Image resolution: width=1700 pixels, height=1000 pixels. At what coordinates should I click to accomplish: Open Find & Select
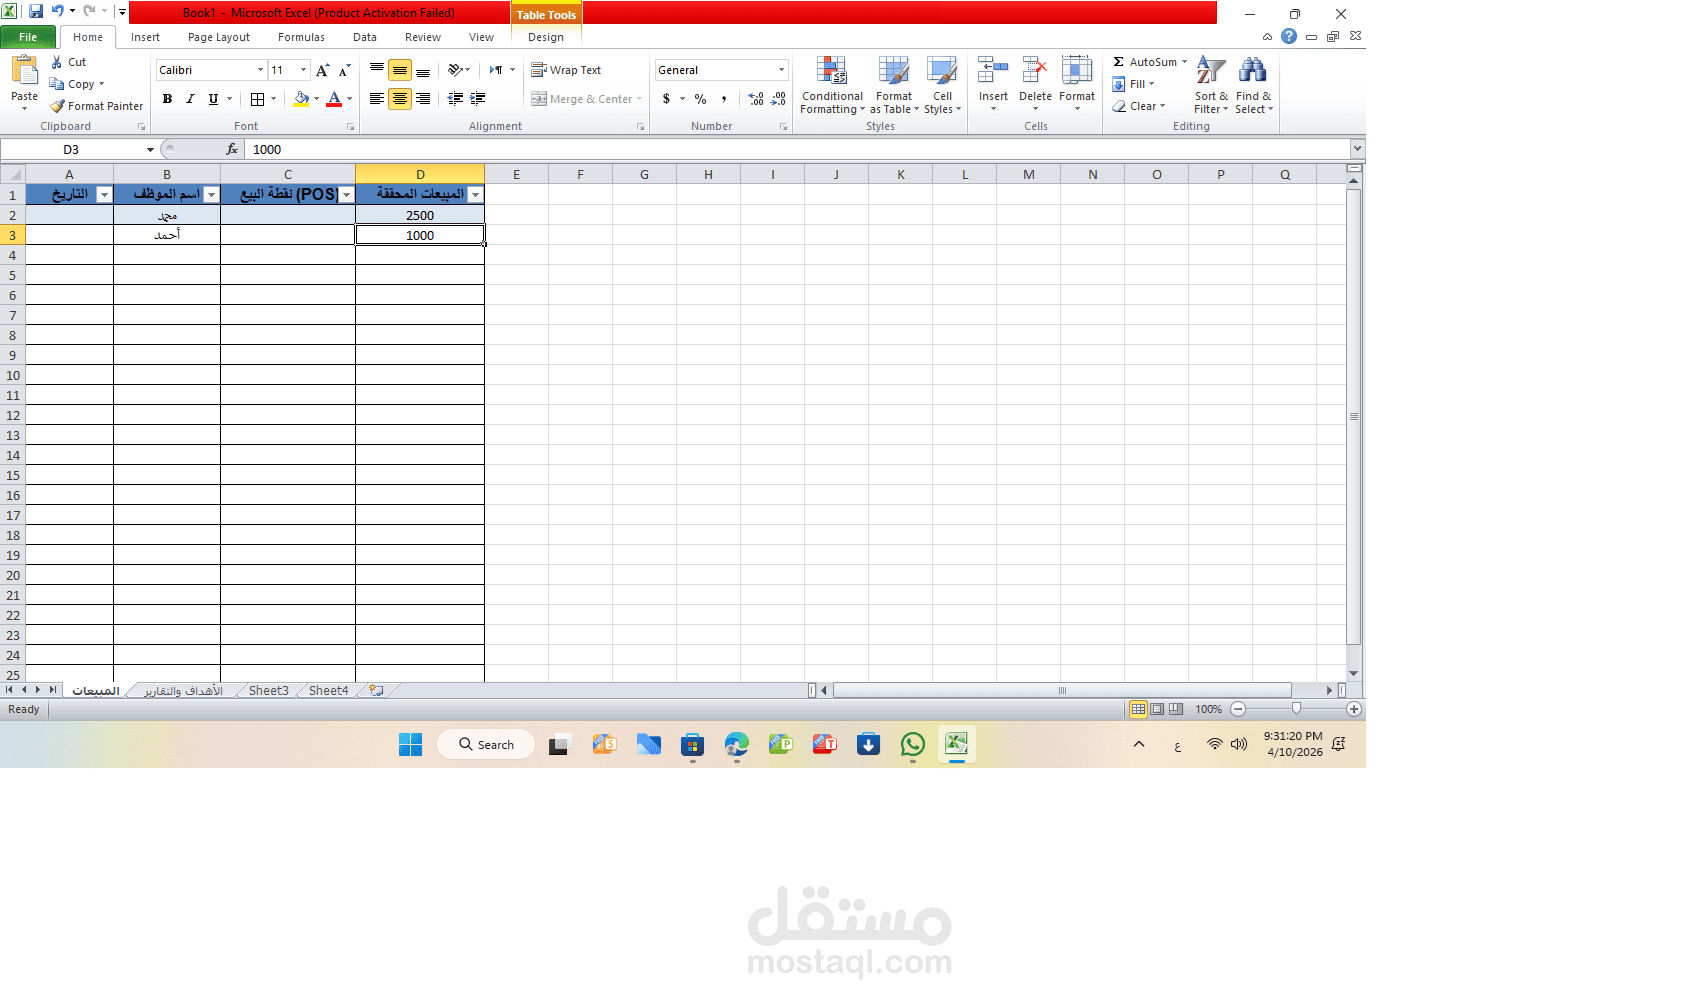[x=1253, y=85]
